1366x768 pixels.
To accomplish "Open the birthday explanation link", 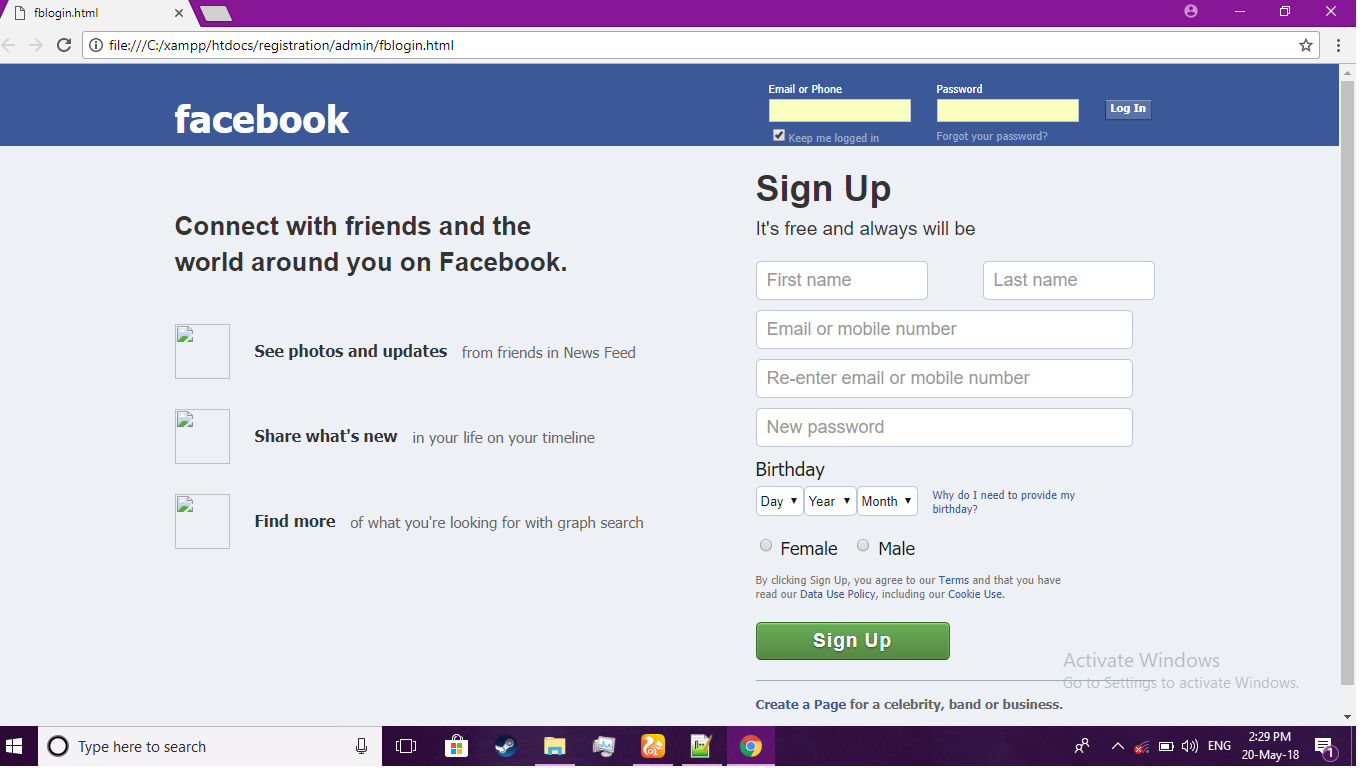I will pyautogui.click(x=1004, y=502).
